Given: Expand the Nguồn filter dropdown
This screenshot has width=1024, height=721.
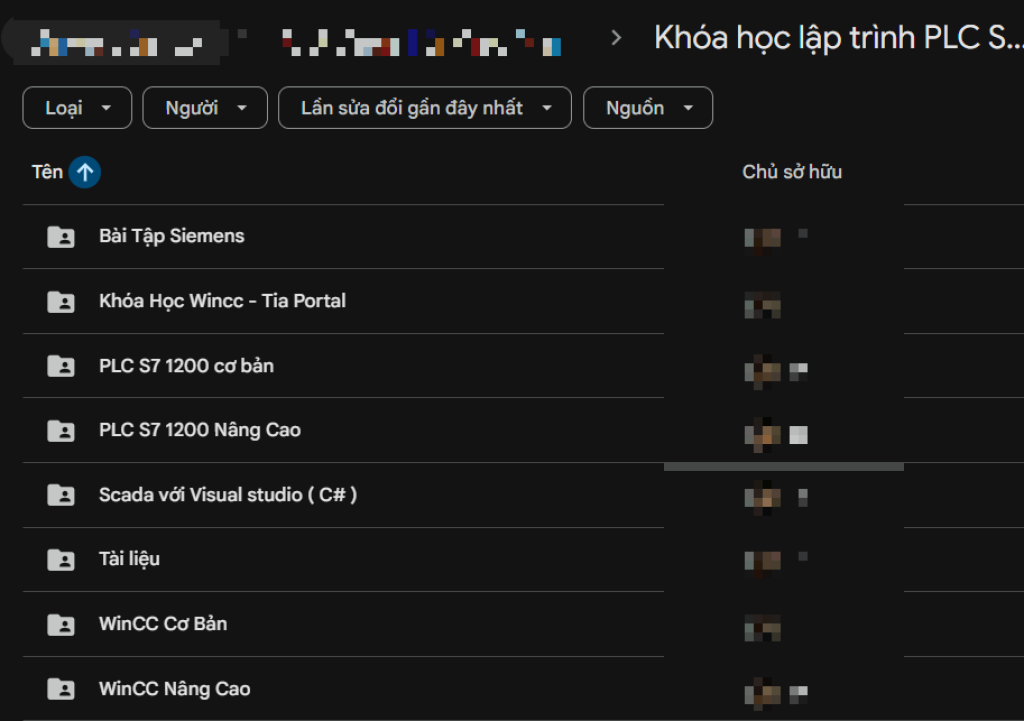Looking at the screenshot, I should click(647, 108).
